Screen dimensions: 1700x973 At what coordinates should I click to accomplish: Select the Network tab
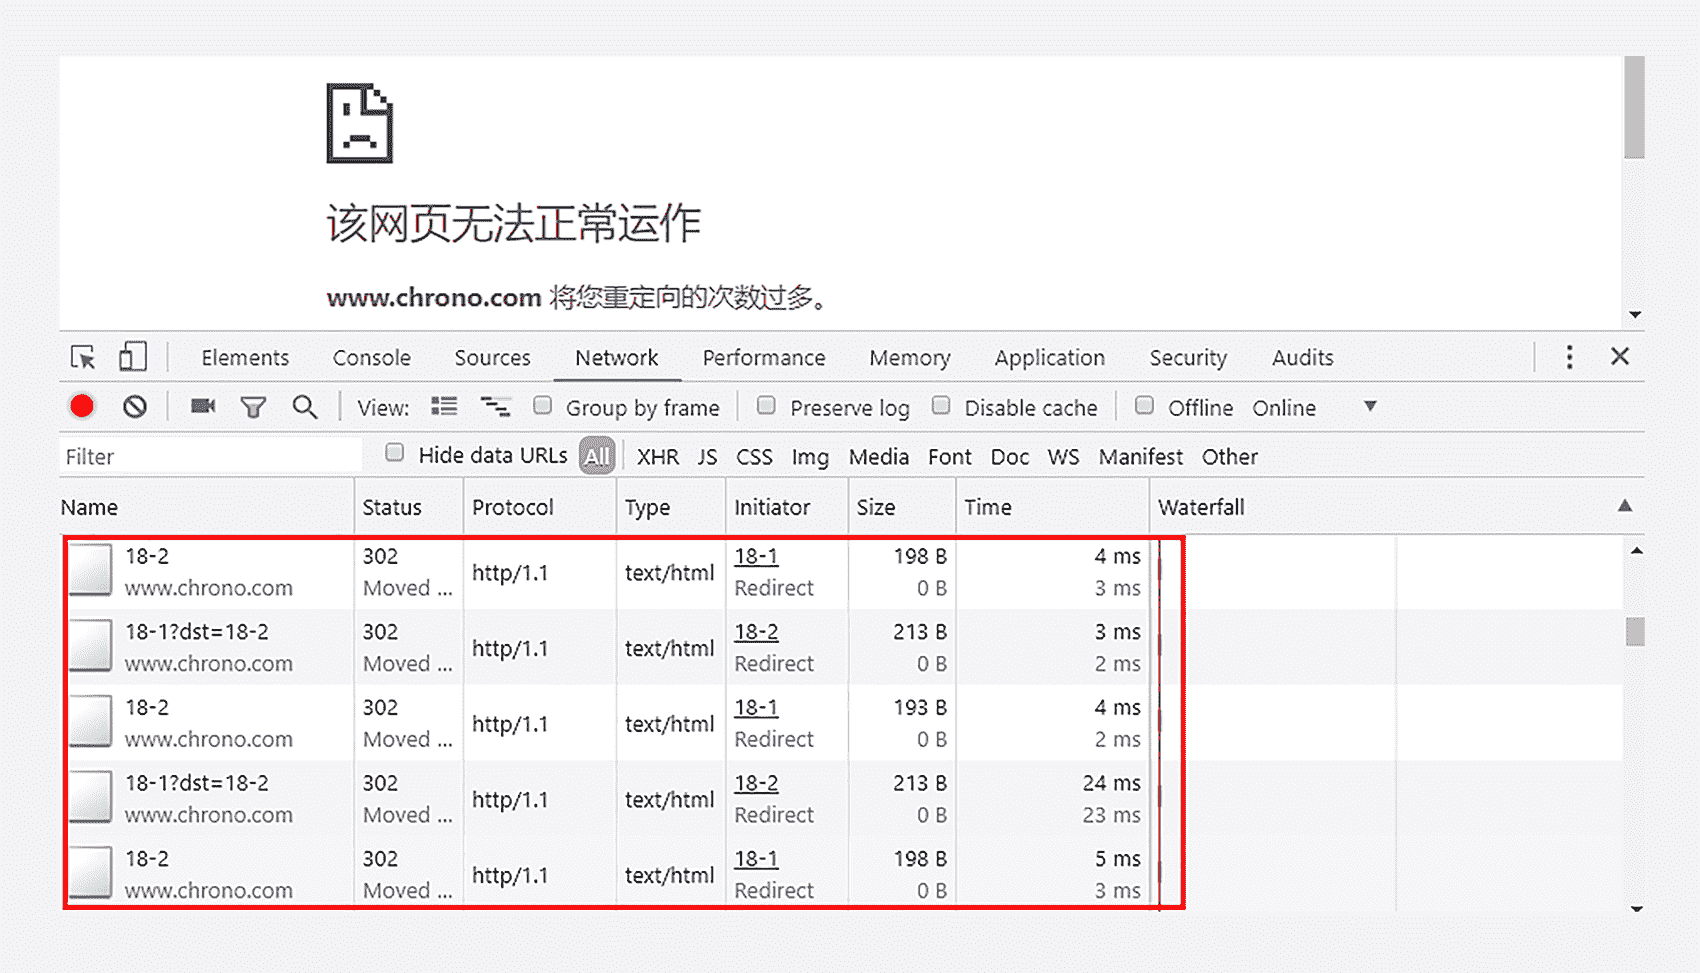[x=616, y=357]
